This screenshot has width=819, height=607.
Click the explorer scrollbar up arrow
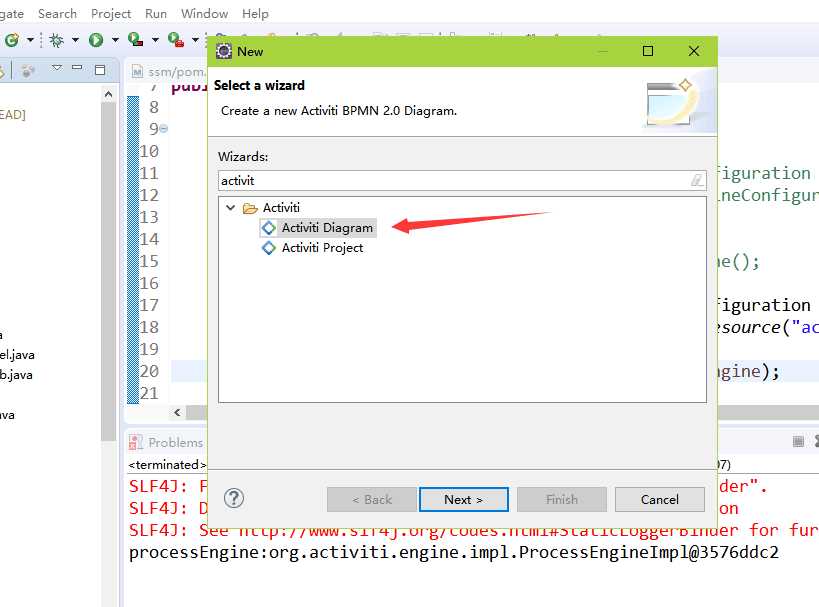pos(108,95)
